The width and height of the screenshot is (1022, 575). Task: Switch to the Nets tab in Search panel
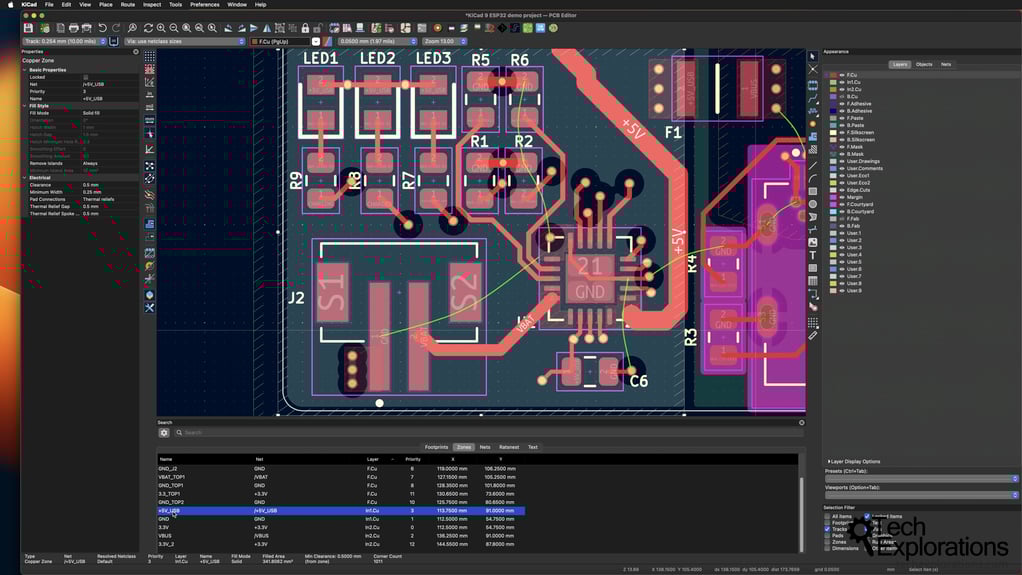[x=485, y=447]
